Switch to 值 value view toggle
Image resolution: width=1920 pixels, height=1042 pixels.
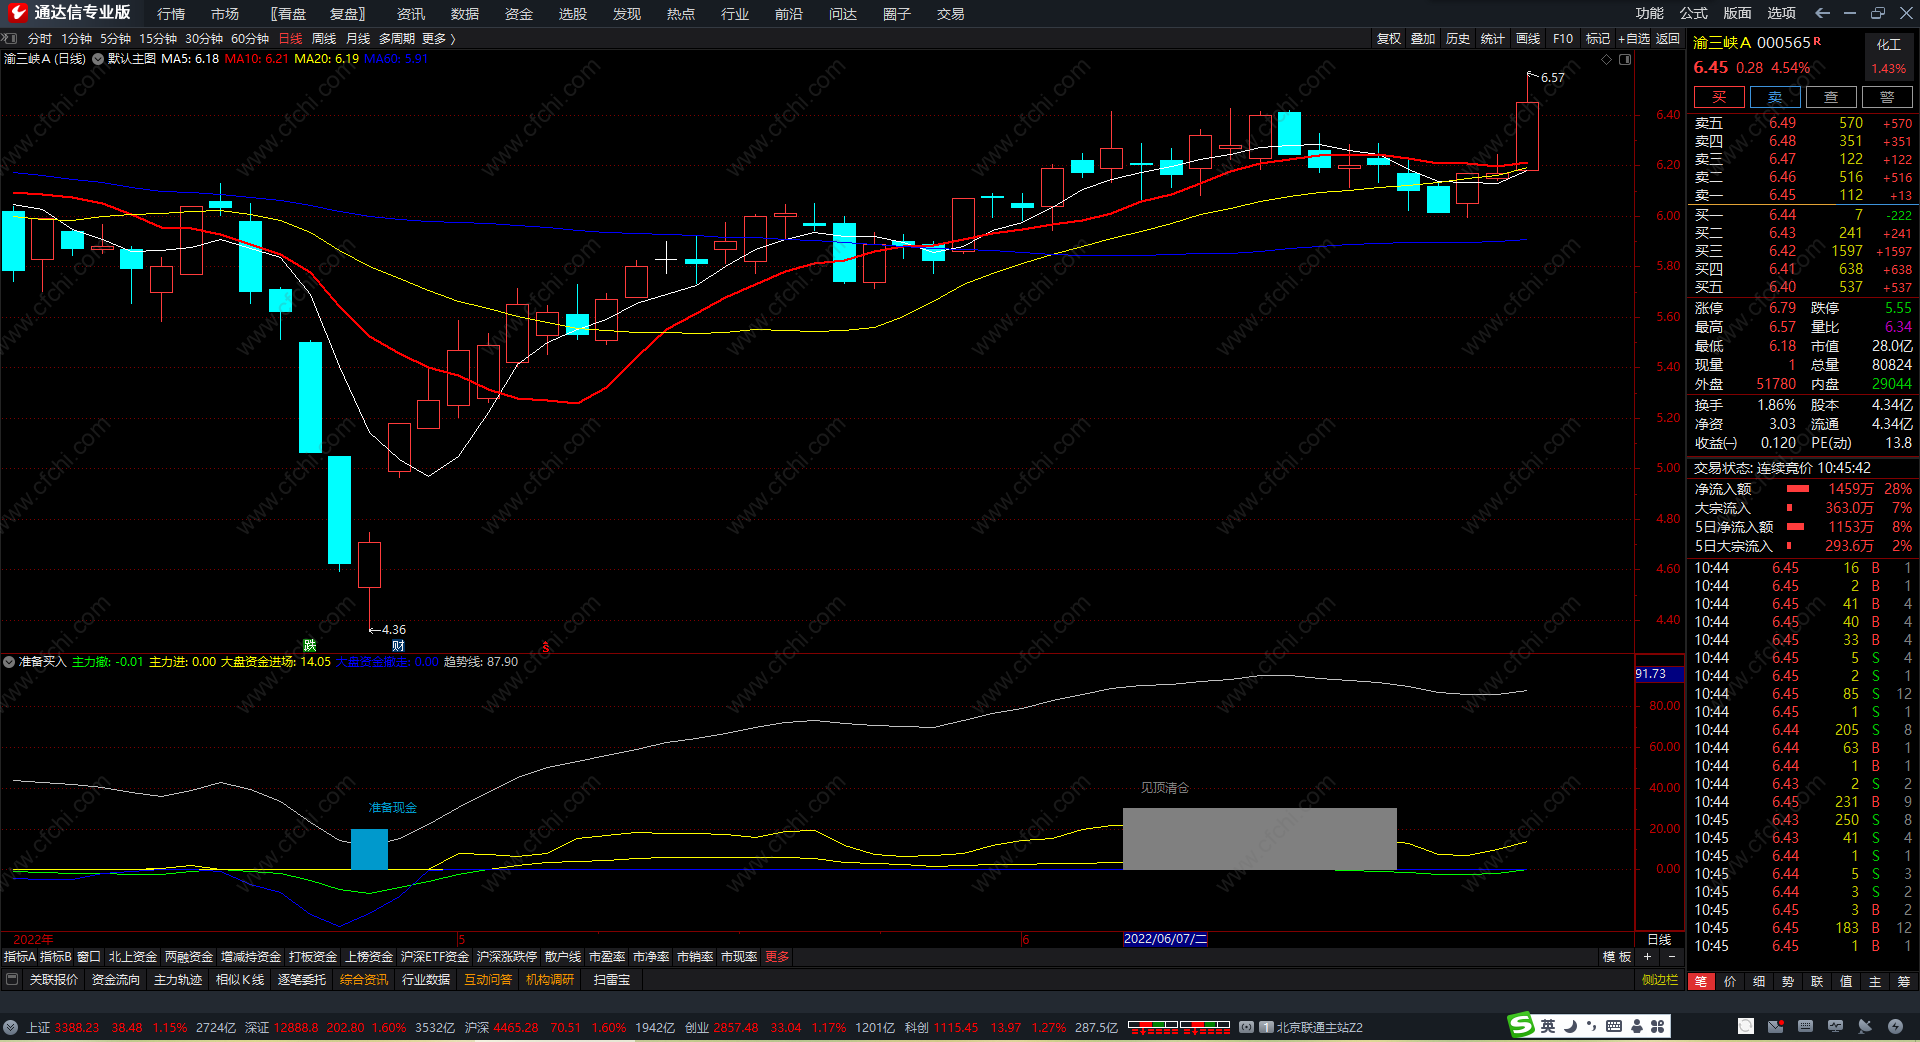pyautogui.click(x=1846, y=981)
